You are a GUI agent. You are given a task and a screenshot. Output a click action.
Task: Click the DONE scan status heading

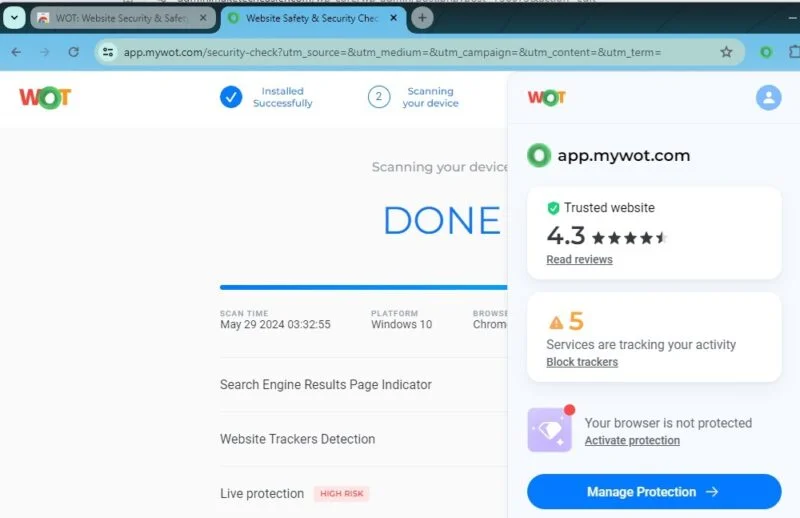442,220
